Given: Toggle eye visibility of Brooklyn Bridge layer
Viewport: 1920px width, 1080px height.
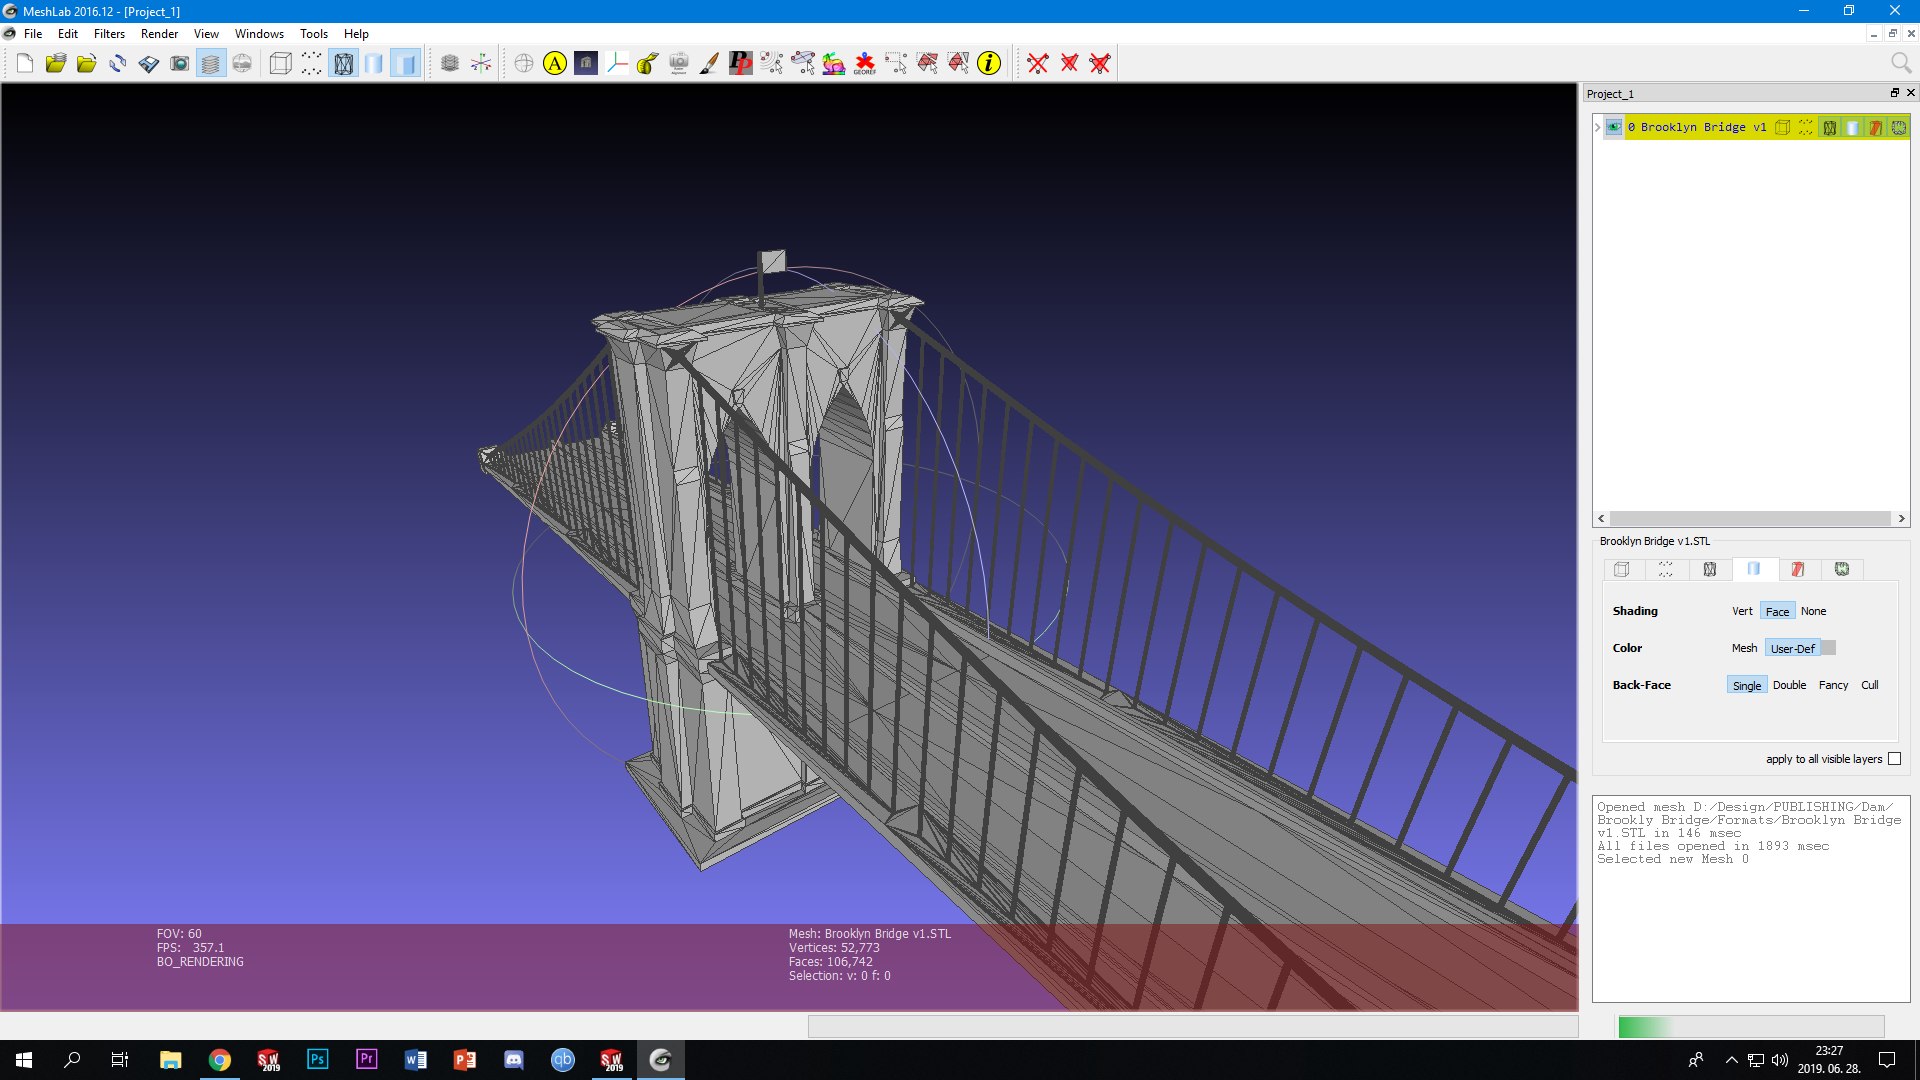Looking at the screenshot, I should pyautogui.click(x=1614, y=127).
